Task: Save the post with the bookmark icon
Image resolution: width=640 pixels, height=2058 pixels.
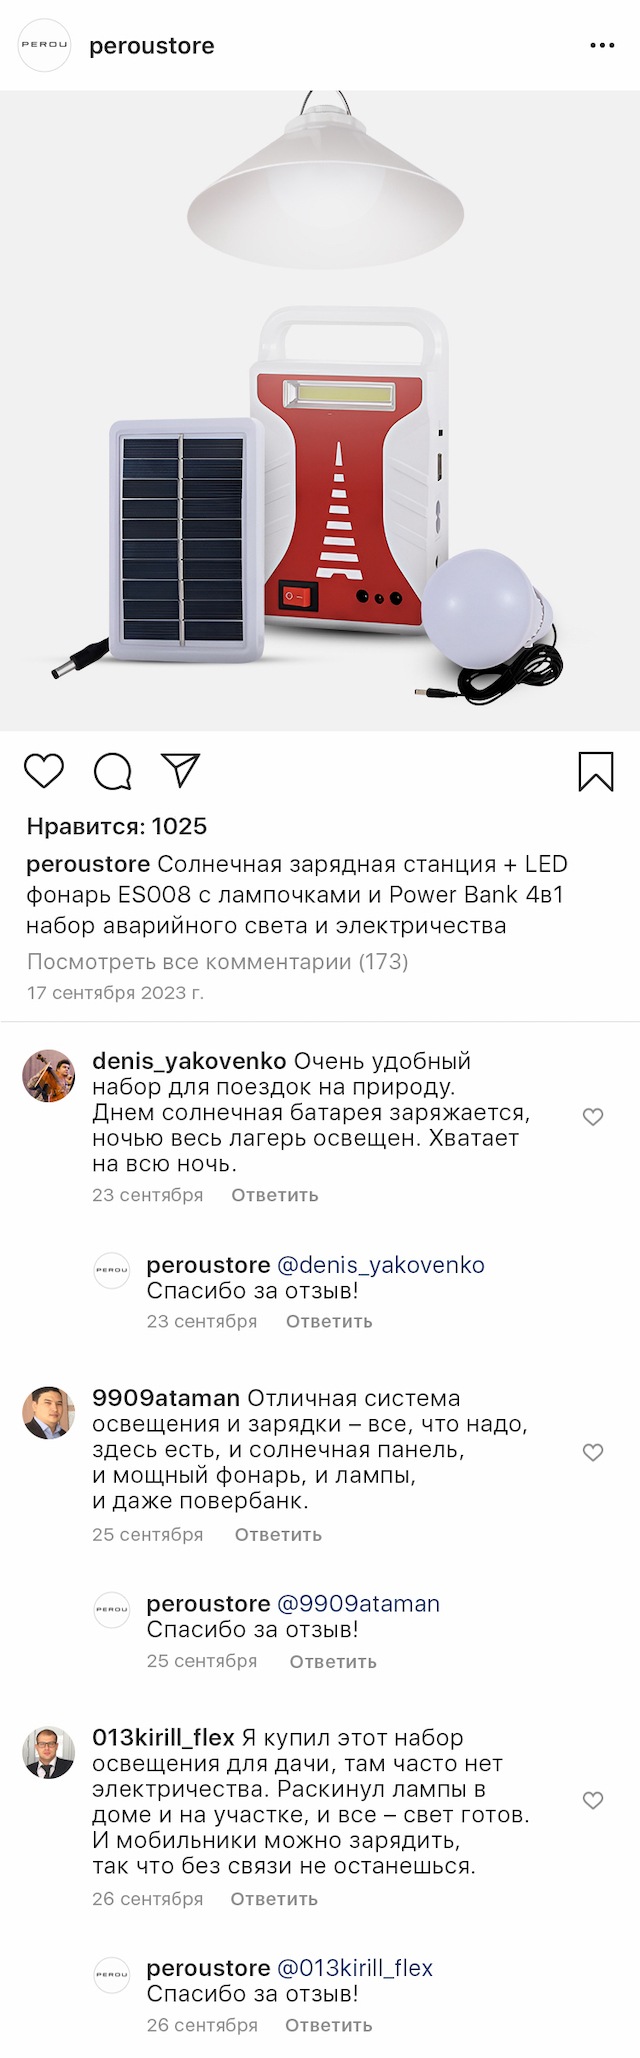Action: point(596,771)
